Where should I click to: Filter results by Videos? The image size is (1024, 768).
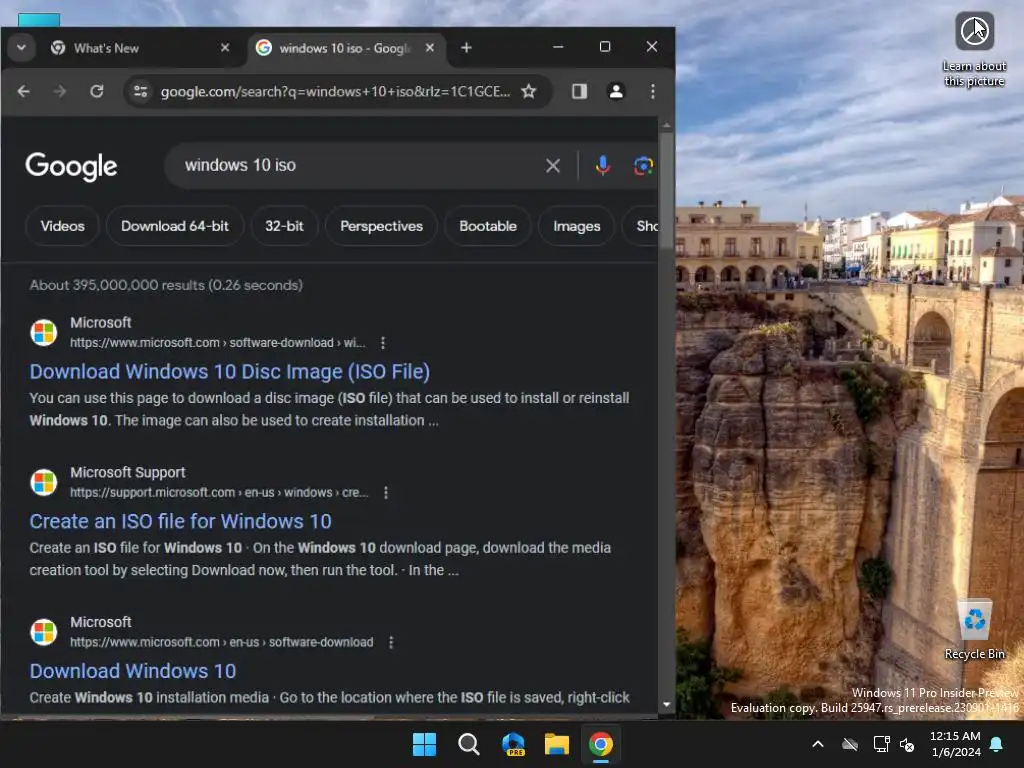(63, 226)
